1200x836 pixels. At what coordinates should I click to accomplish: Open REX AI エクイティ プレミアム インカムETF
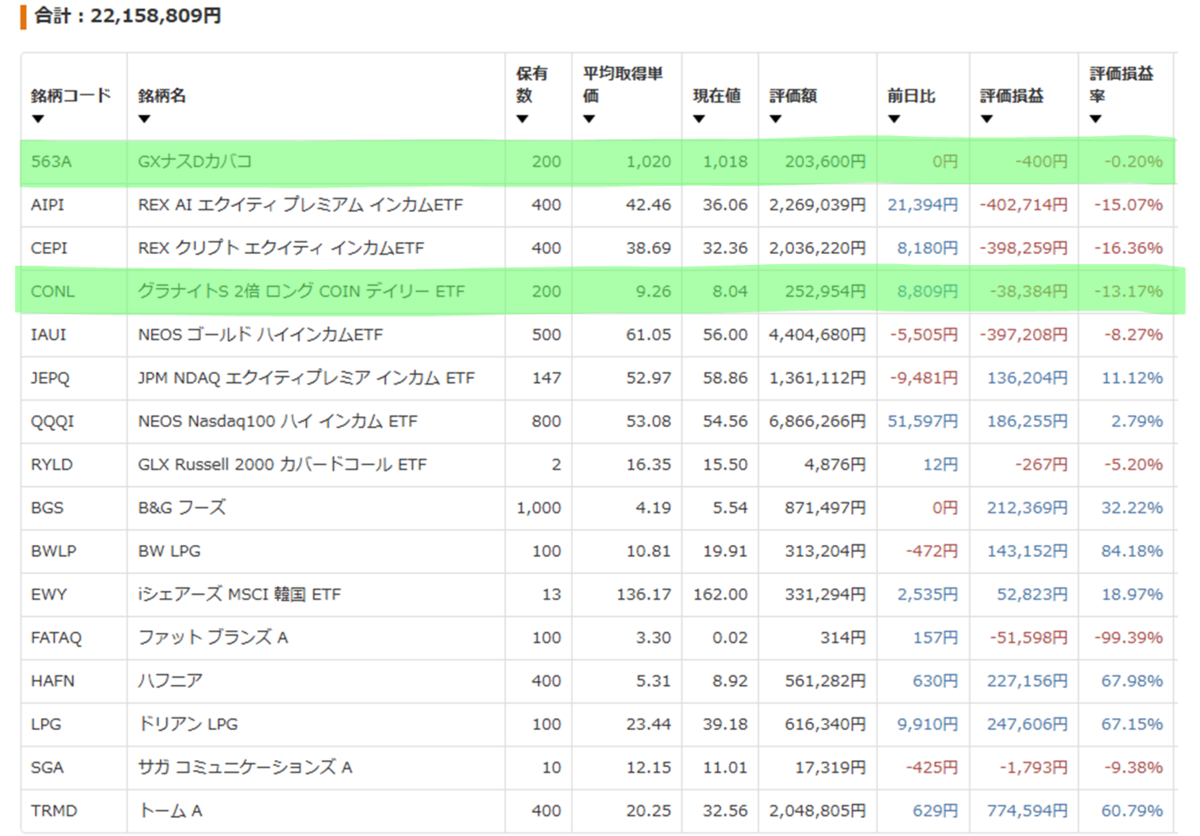tap(301, 205)
